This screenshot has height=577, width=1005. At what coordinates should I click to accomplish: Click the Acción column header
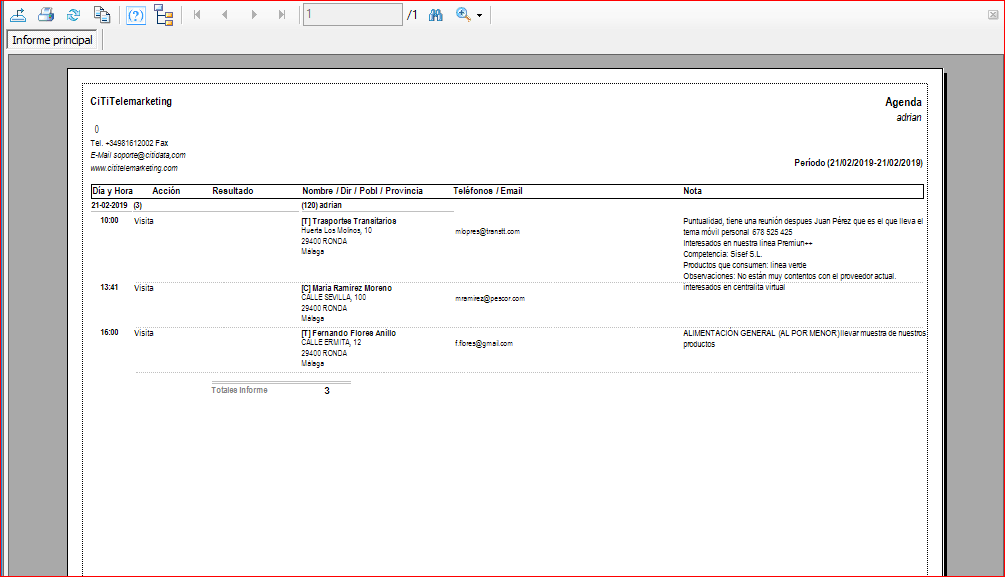click(166, 191)
